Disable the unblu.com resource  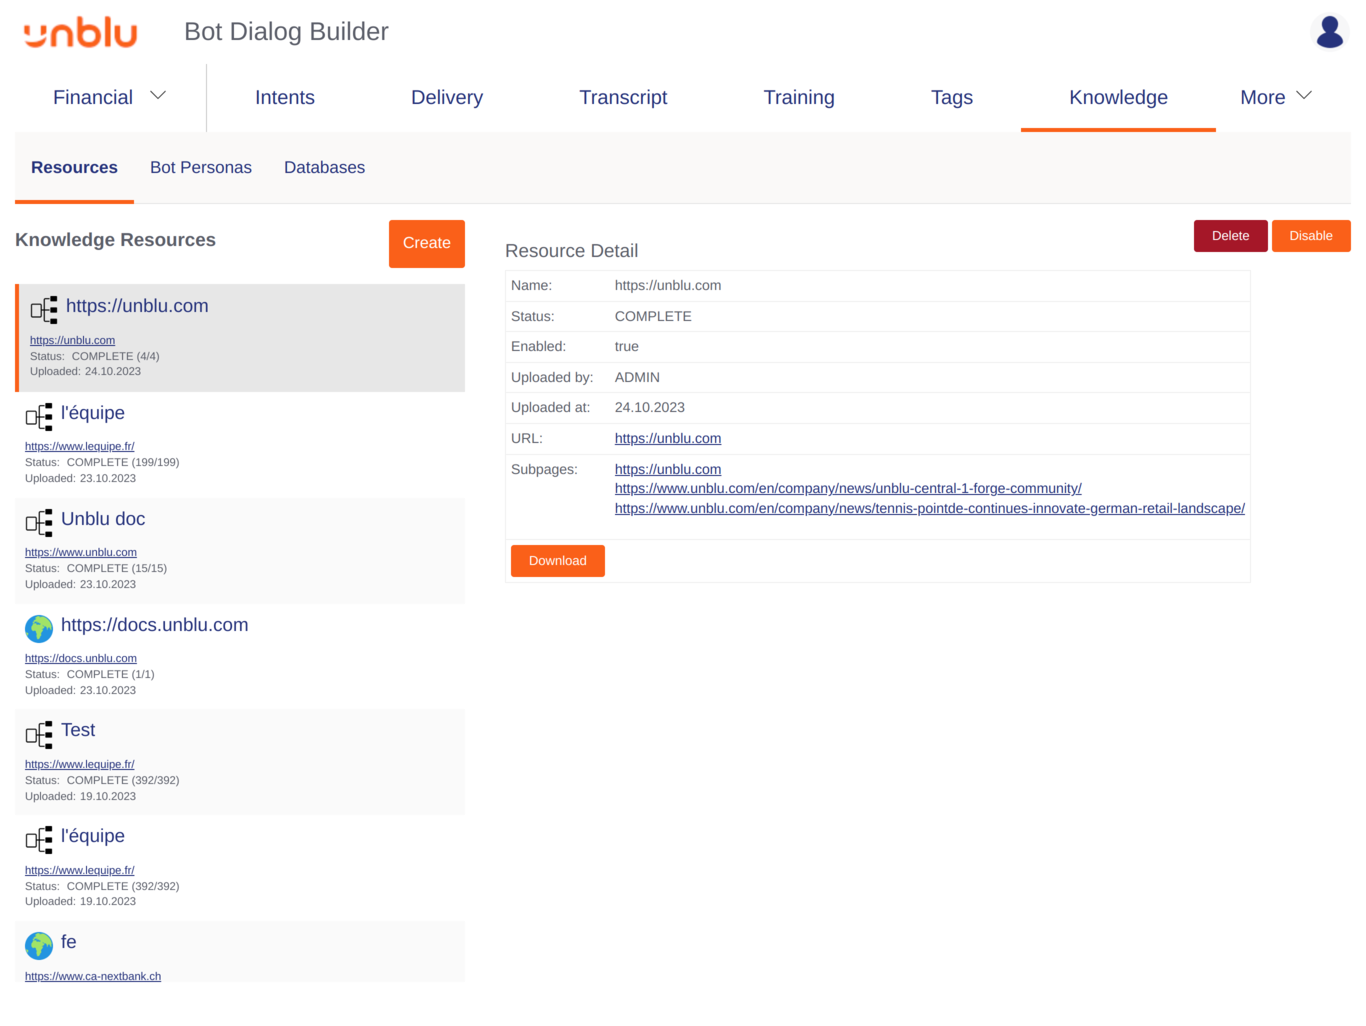[x=1311, y=235]
